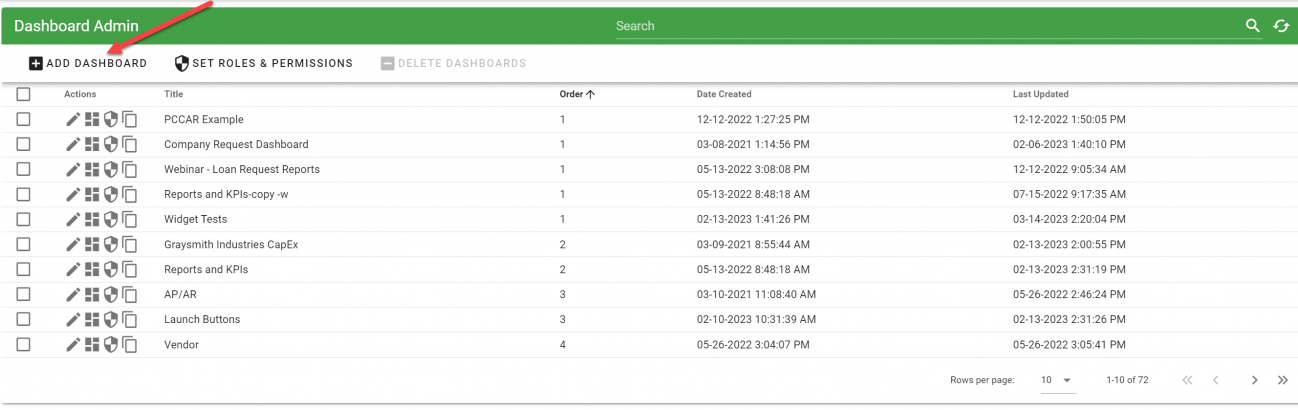
Task: Open permissions shield for Graysmith Industries CapEx
Action: tap(111, 244)
